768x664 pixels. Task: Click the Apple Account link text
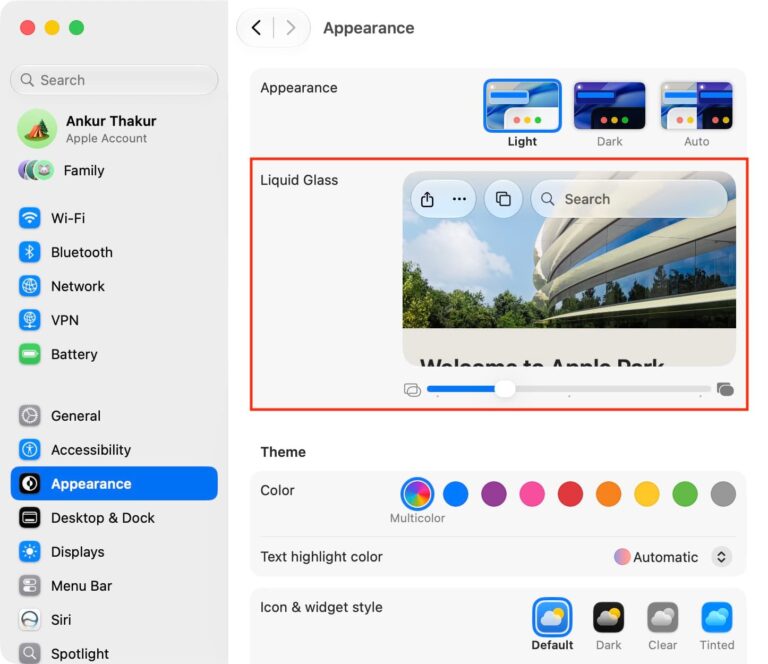pyautogui.click(x=106, y=139)
